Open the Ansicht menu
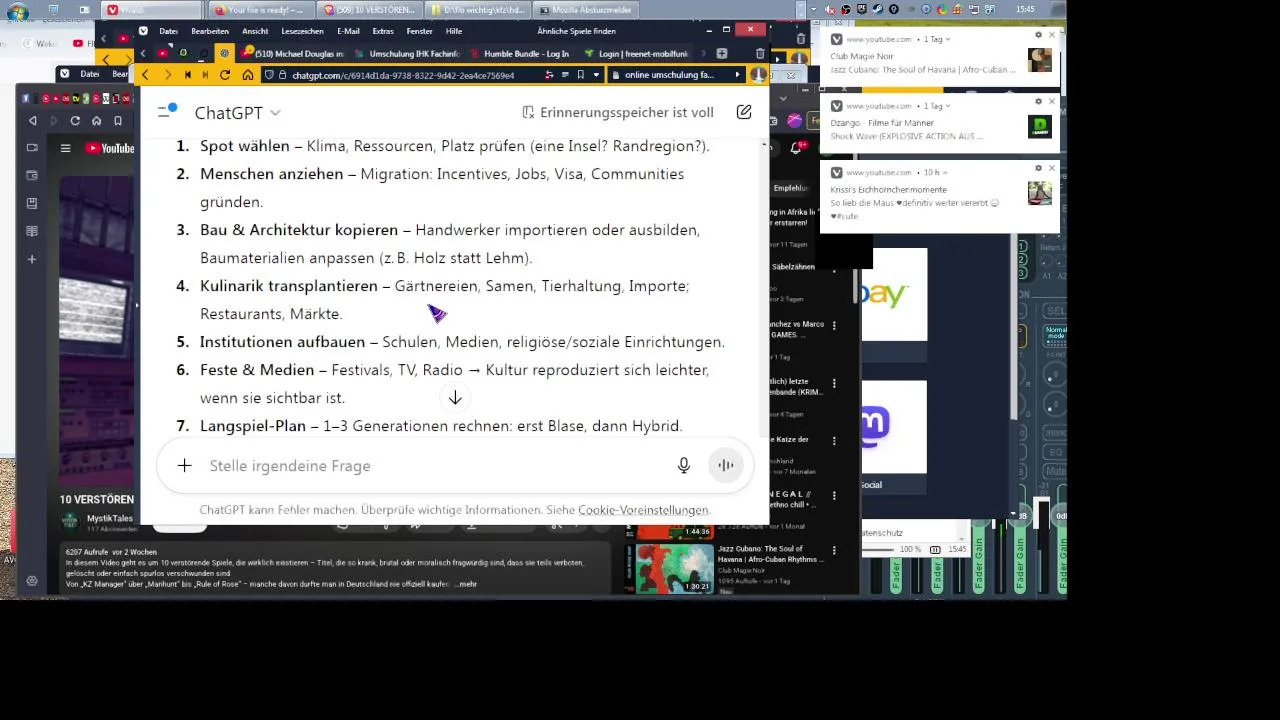The width and height of the screenshot is (1280, 720). coord(255,32)
